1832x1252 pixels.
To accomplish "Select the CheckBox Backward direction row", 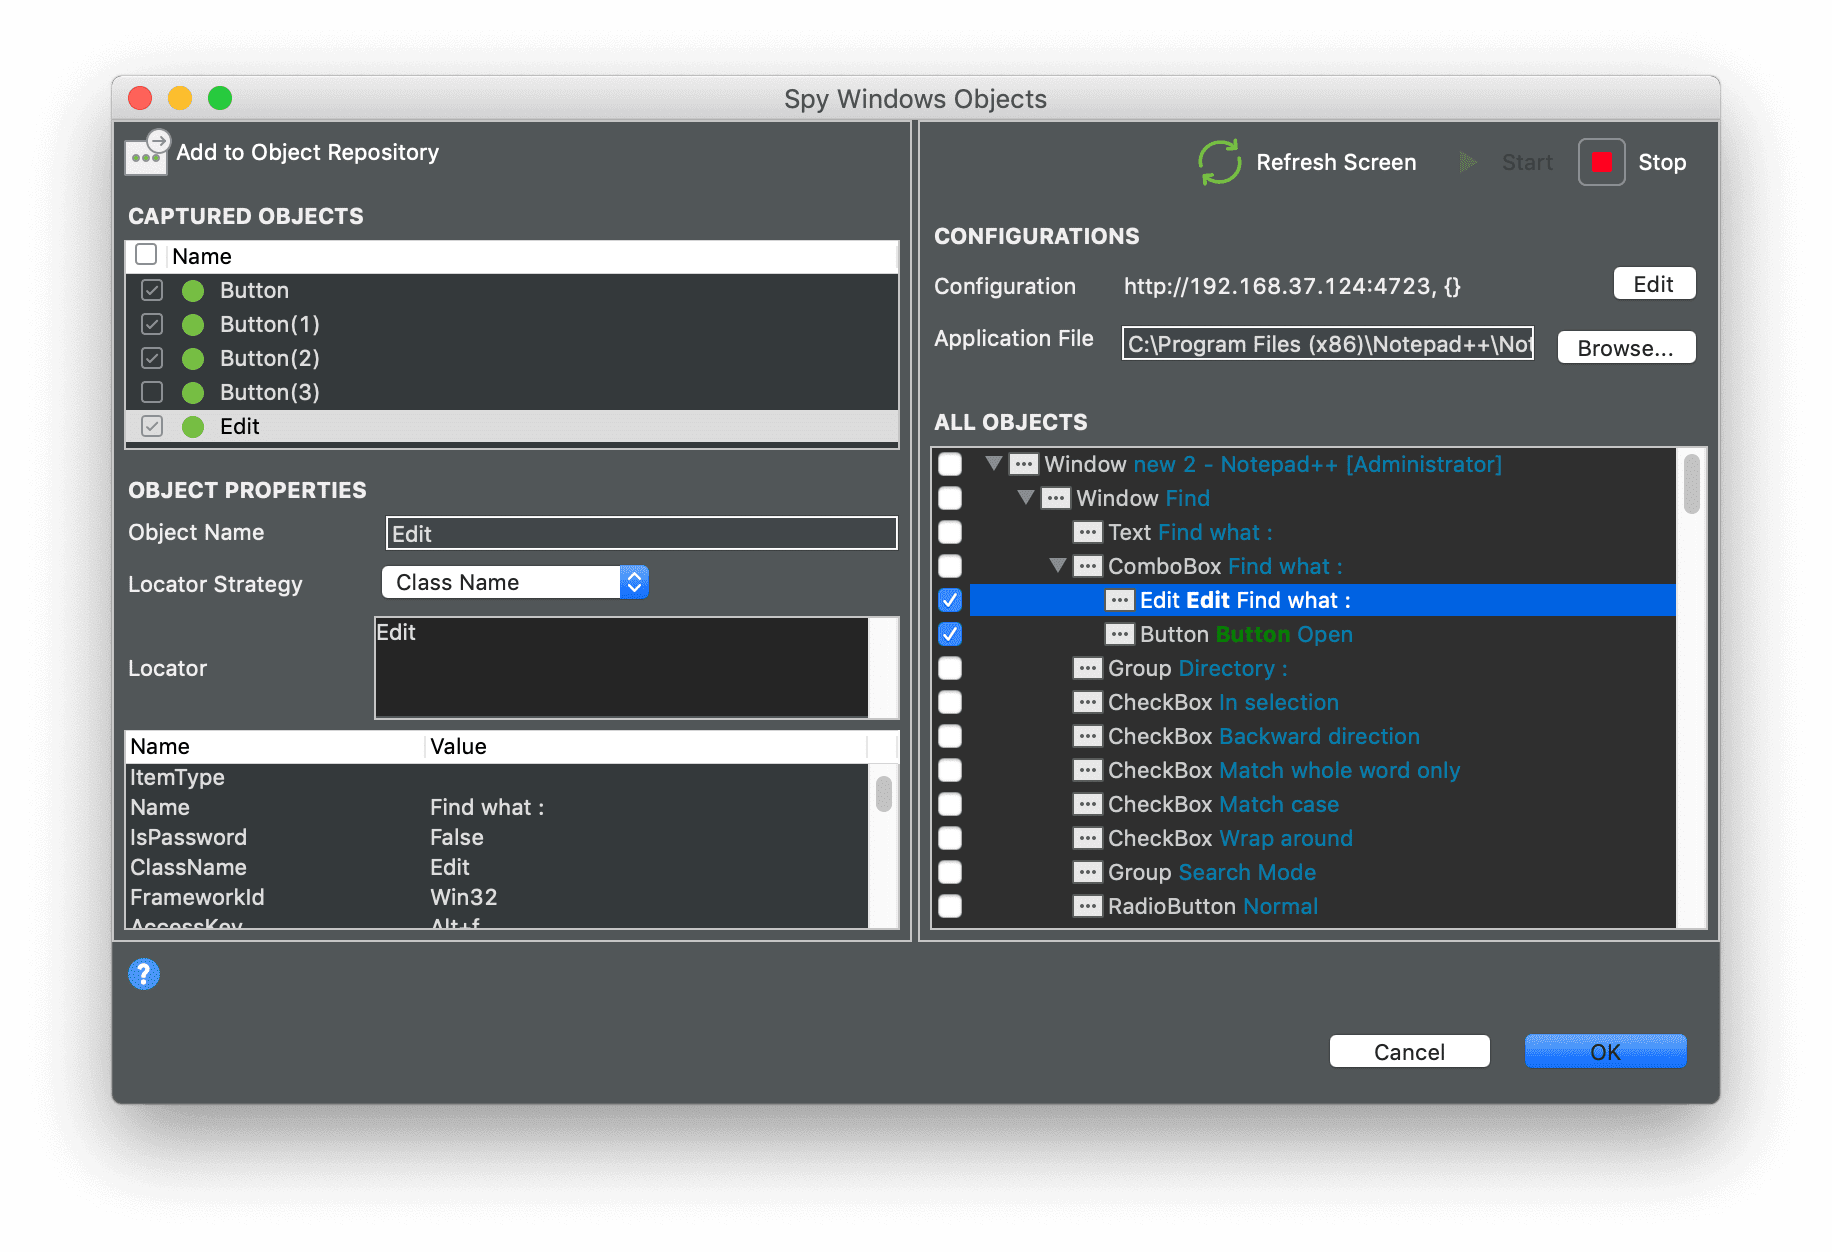I will click(x=1322, y=736).
